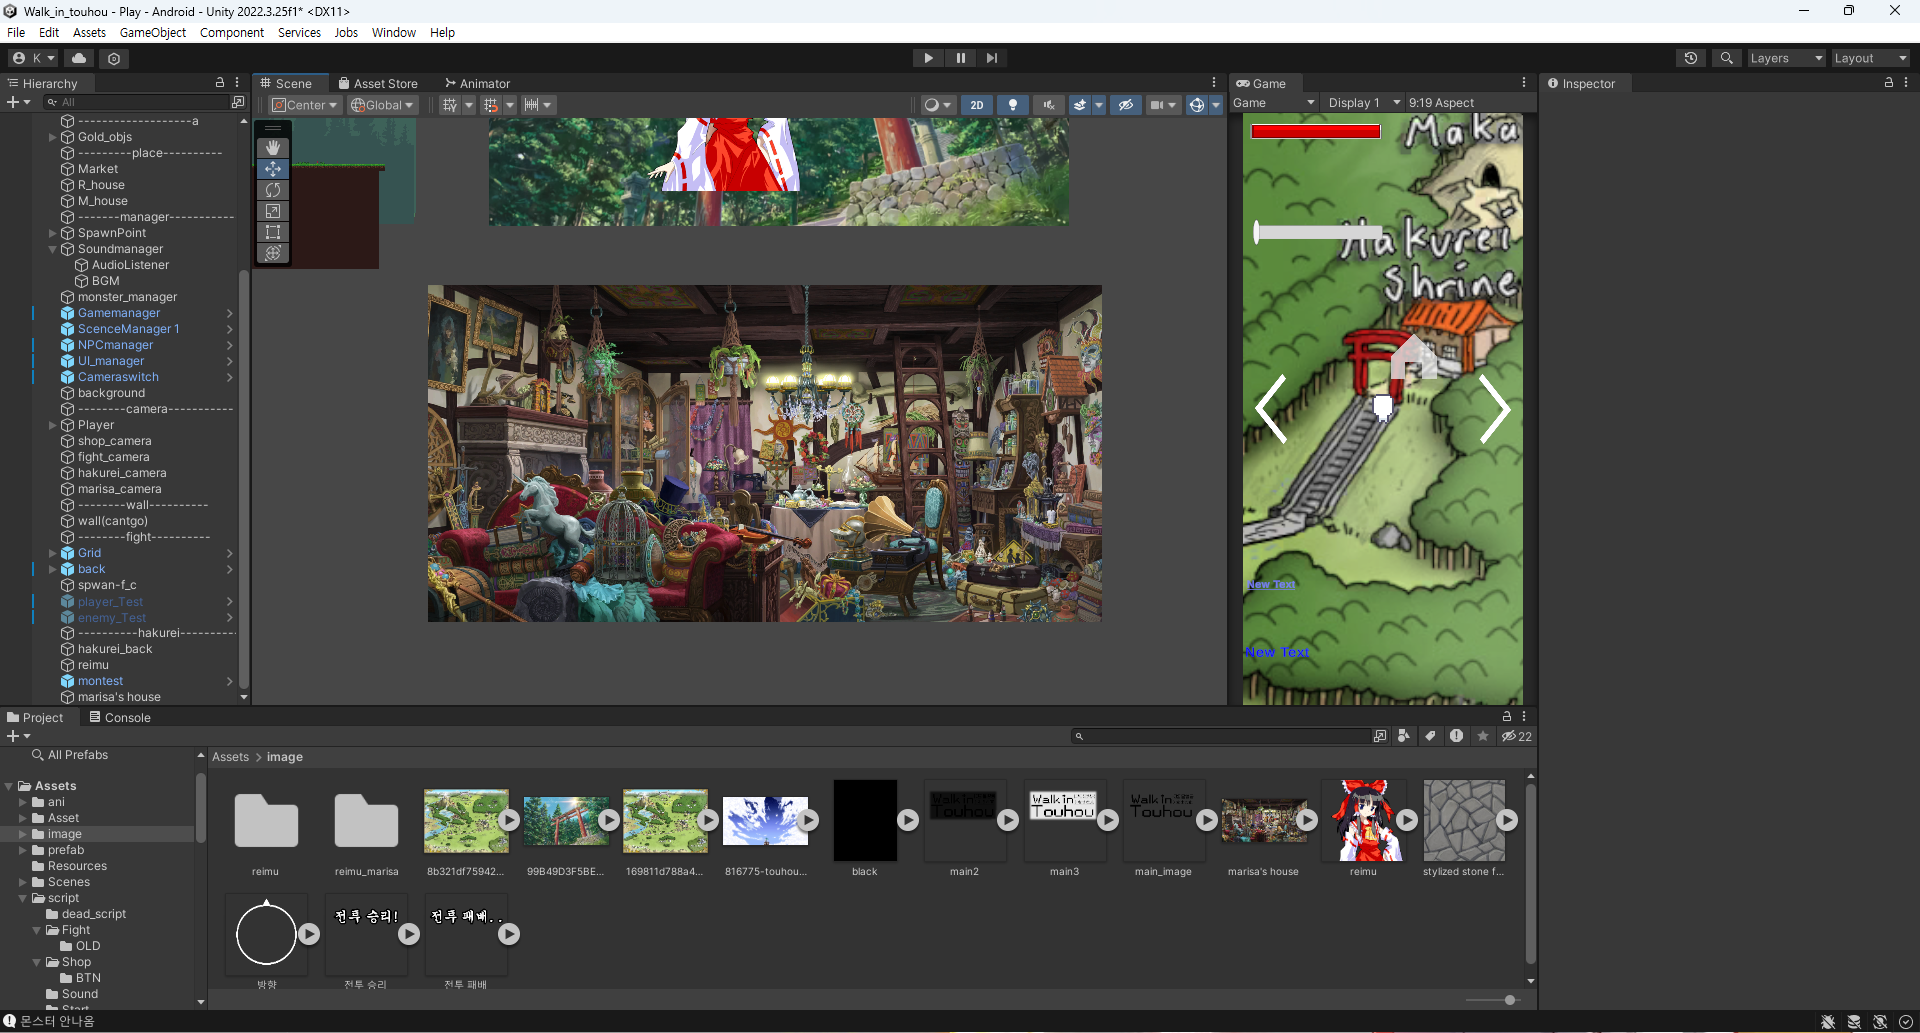The width and height of the screenshot is (1920, 1033).
Task: Open search by label filter in Project
Action: click(1430, 736)
